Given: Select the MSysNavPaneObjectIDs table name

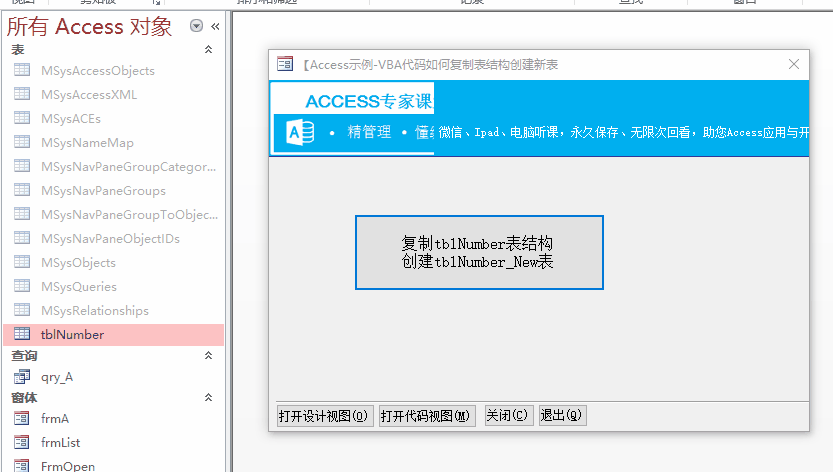Looking at the screenshot, I should (x=110, y=239).
